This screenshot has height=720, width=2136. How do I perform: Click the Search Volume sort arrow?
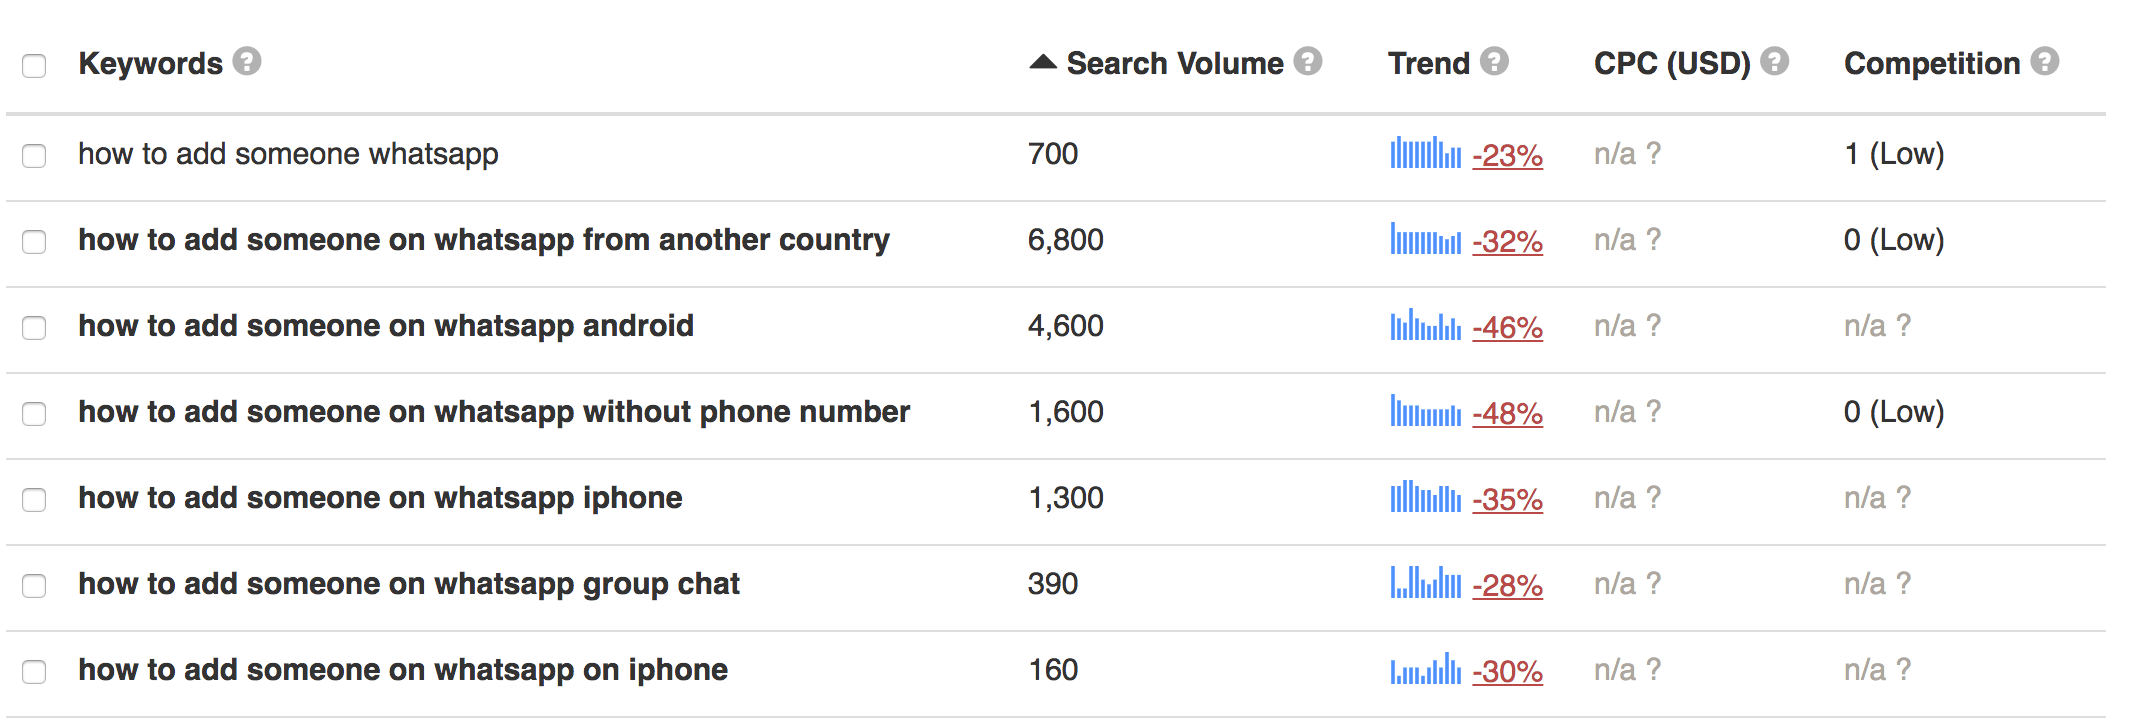[1042, 62]
